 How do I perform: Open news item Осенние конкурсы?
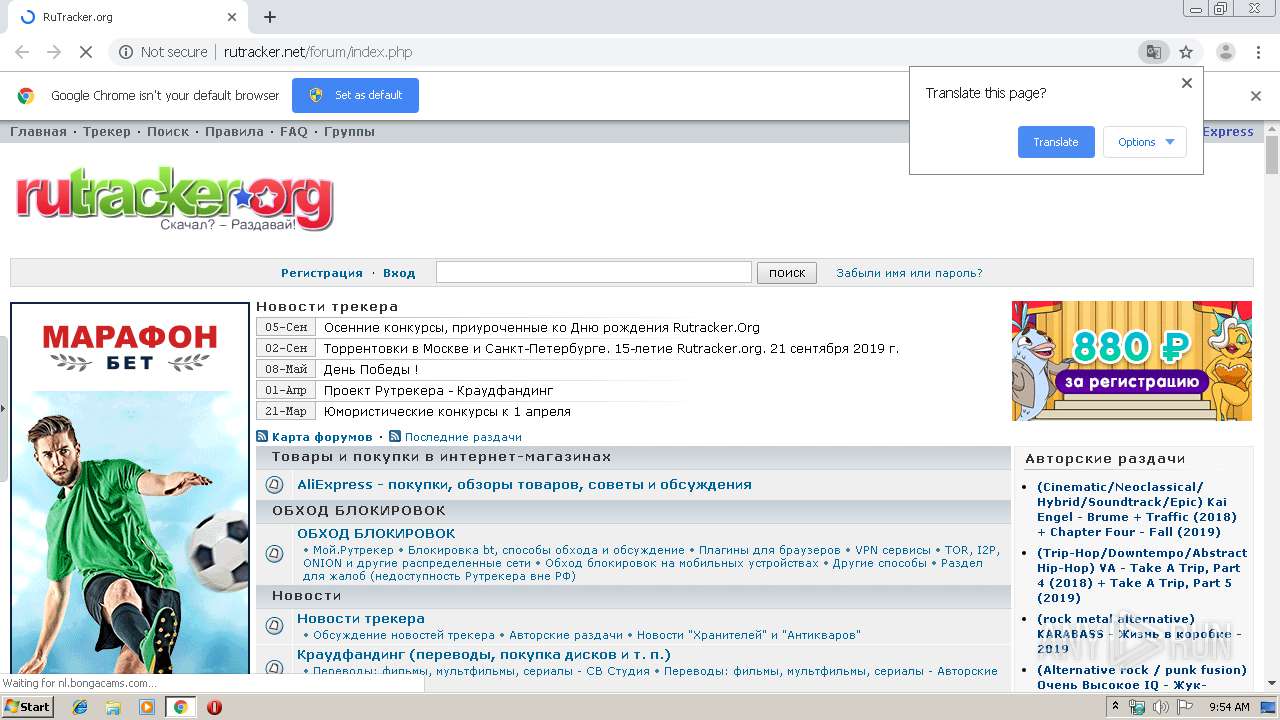(542, 327)
